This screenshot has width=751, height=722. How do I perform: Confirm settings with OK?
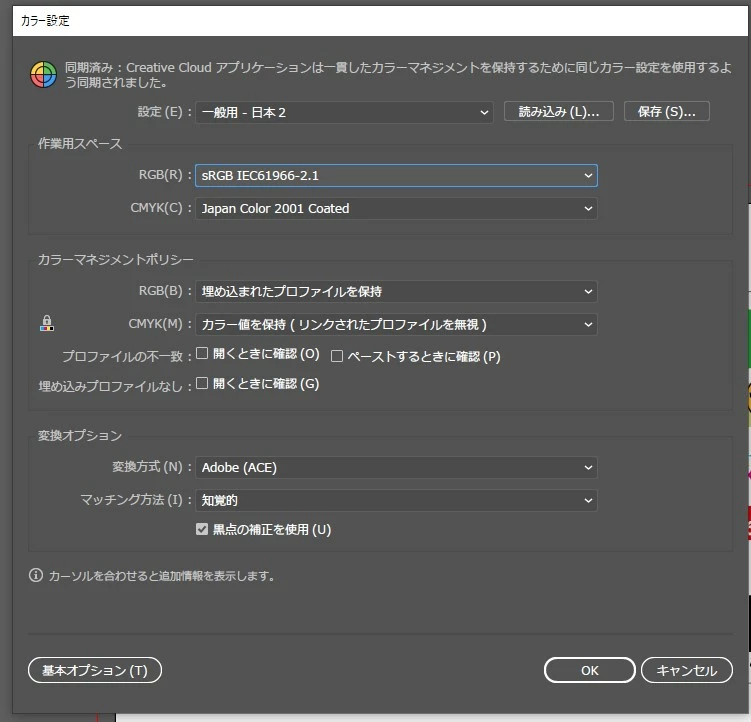click(590, 670)
